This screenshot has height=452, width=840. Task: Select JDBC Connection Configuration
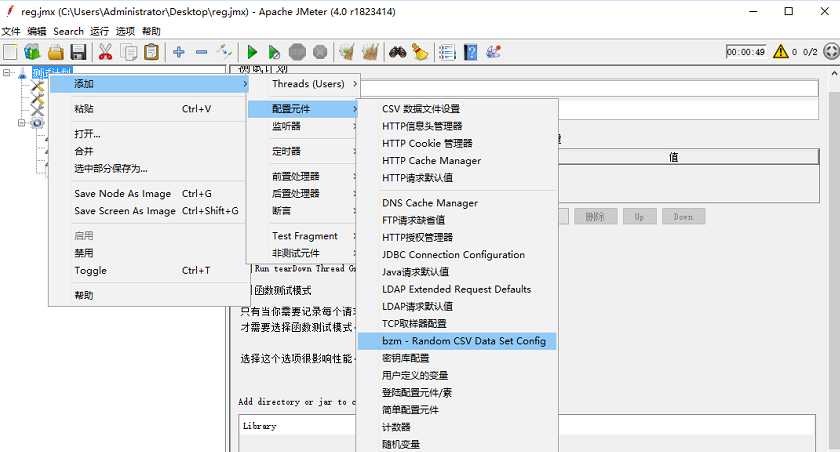458,254
